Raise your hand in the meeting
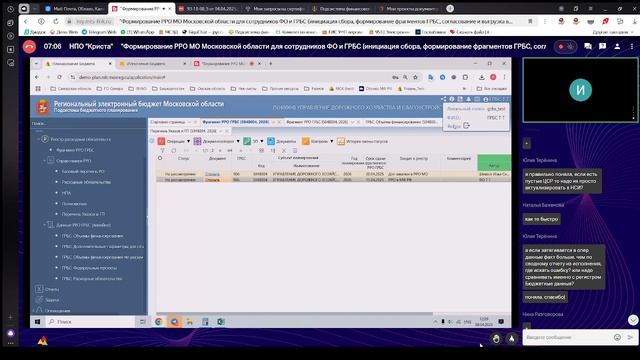 coord(496,338)
